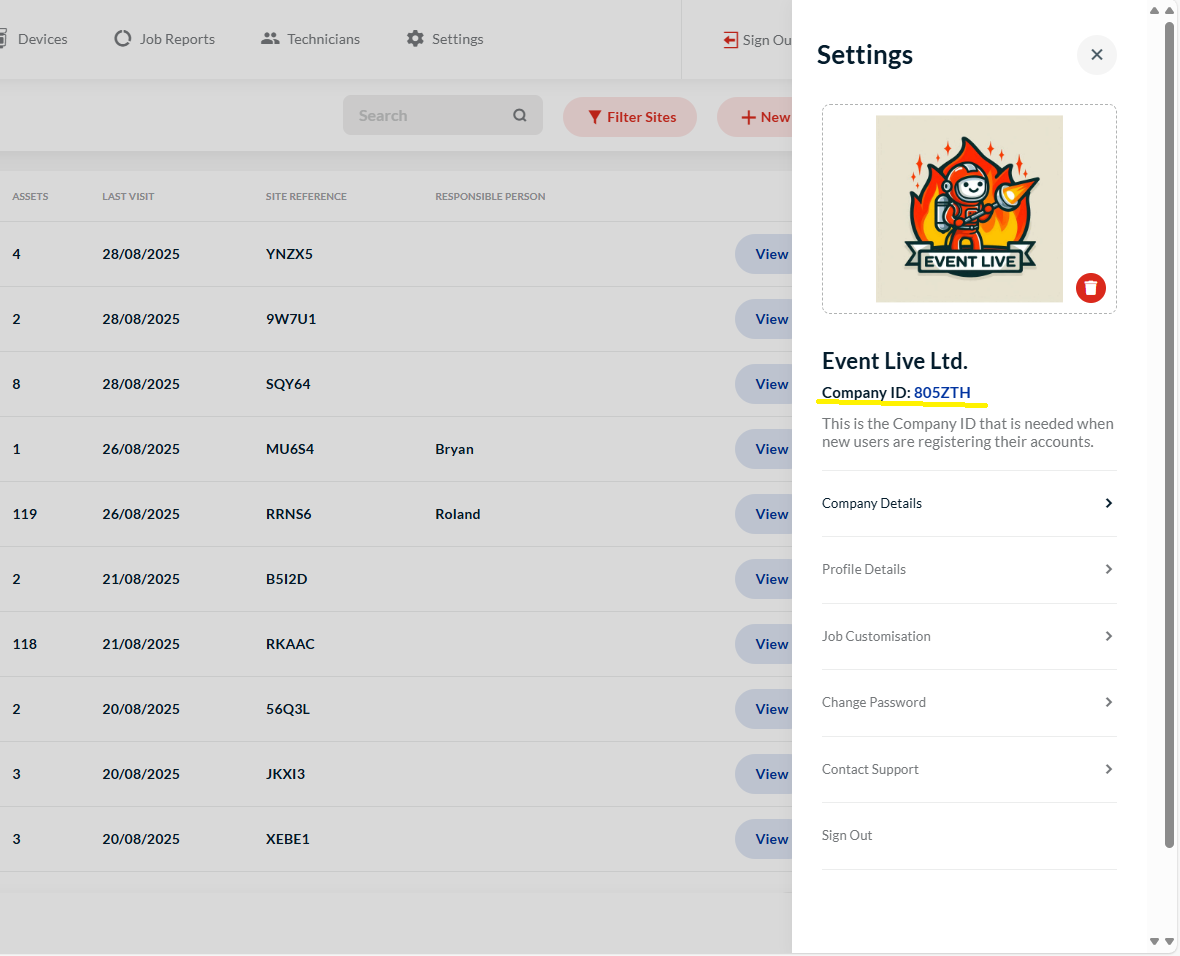Click the magnifier icon in search box
1180x956 pixels.
click(520, 116)
